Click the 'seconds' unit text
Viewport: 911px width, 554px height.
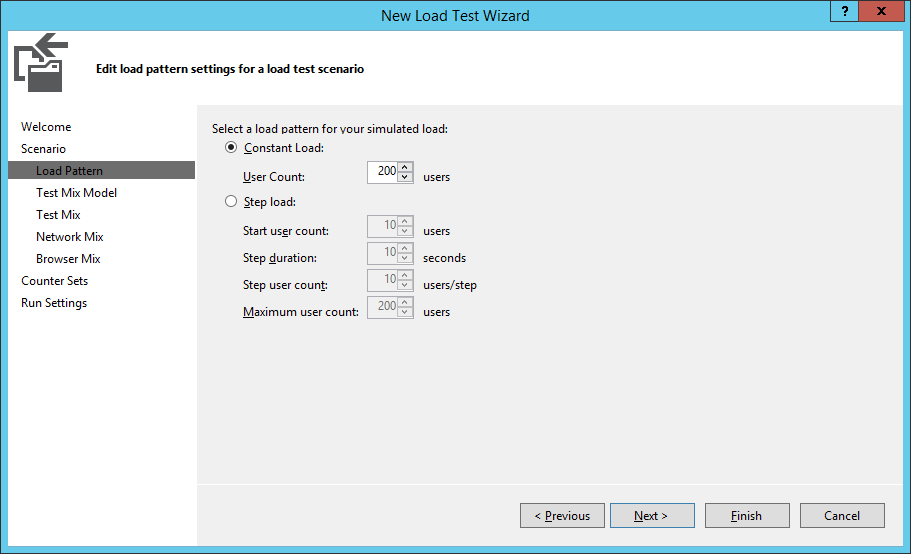(x=444, y=258)
